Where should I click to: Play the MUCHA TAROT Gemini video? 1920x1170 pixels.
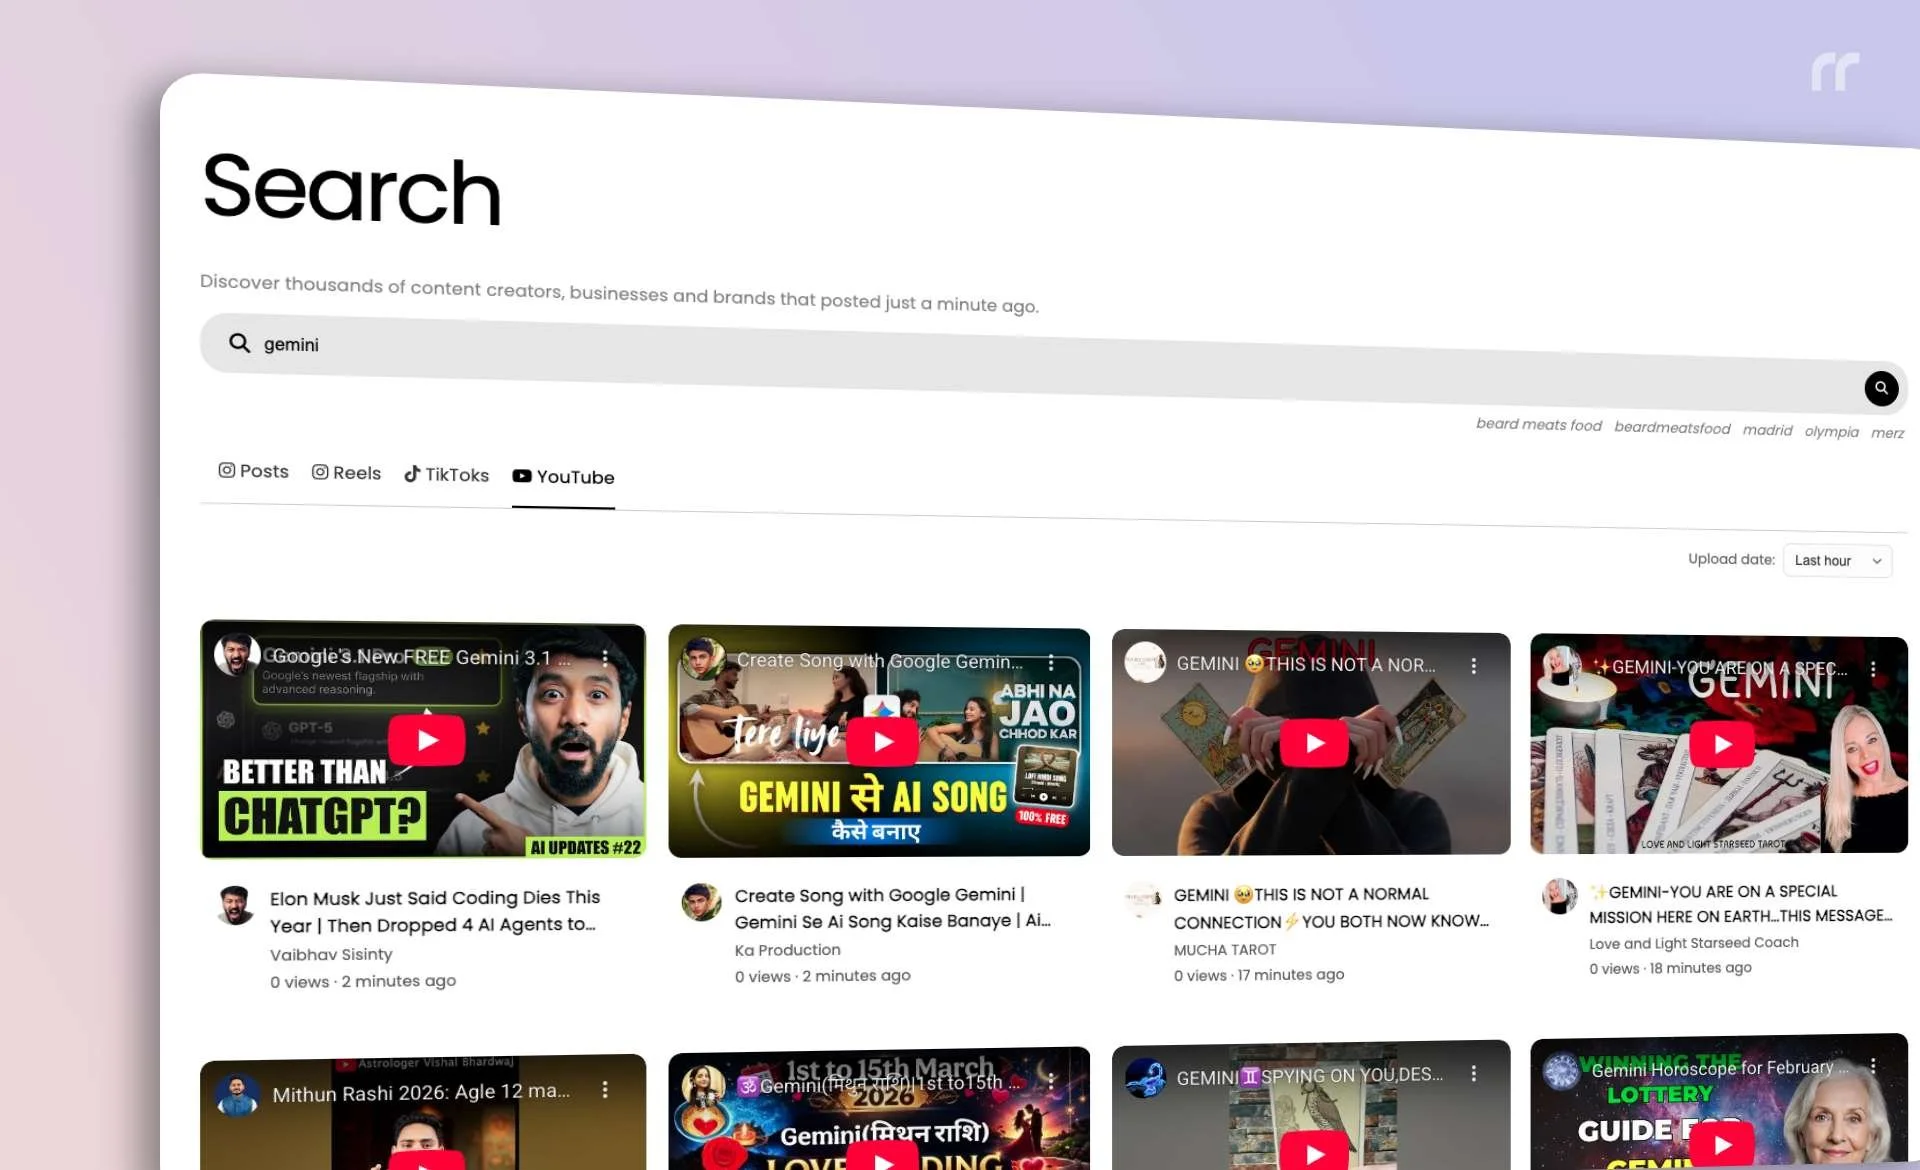(1315, 742)
